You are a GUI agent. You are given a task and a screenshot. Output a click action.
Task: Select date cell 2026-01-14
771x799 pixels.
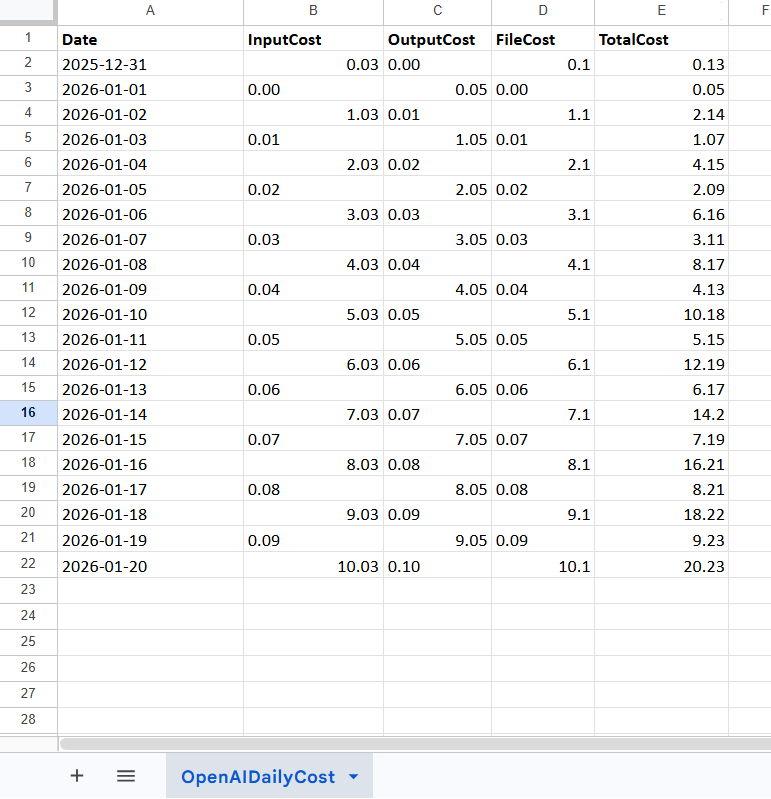[150, 414]
